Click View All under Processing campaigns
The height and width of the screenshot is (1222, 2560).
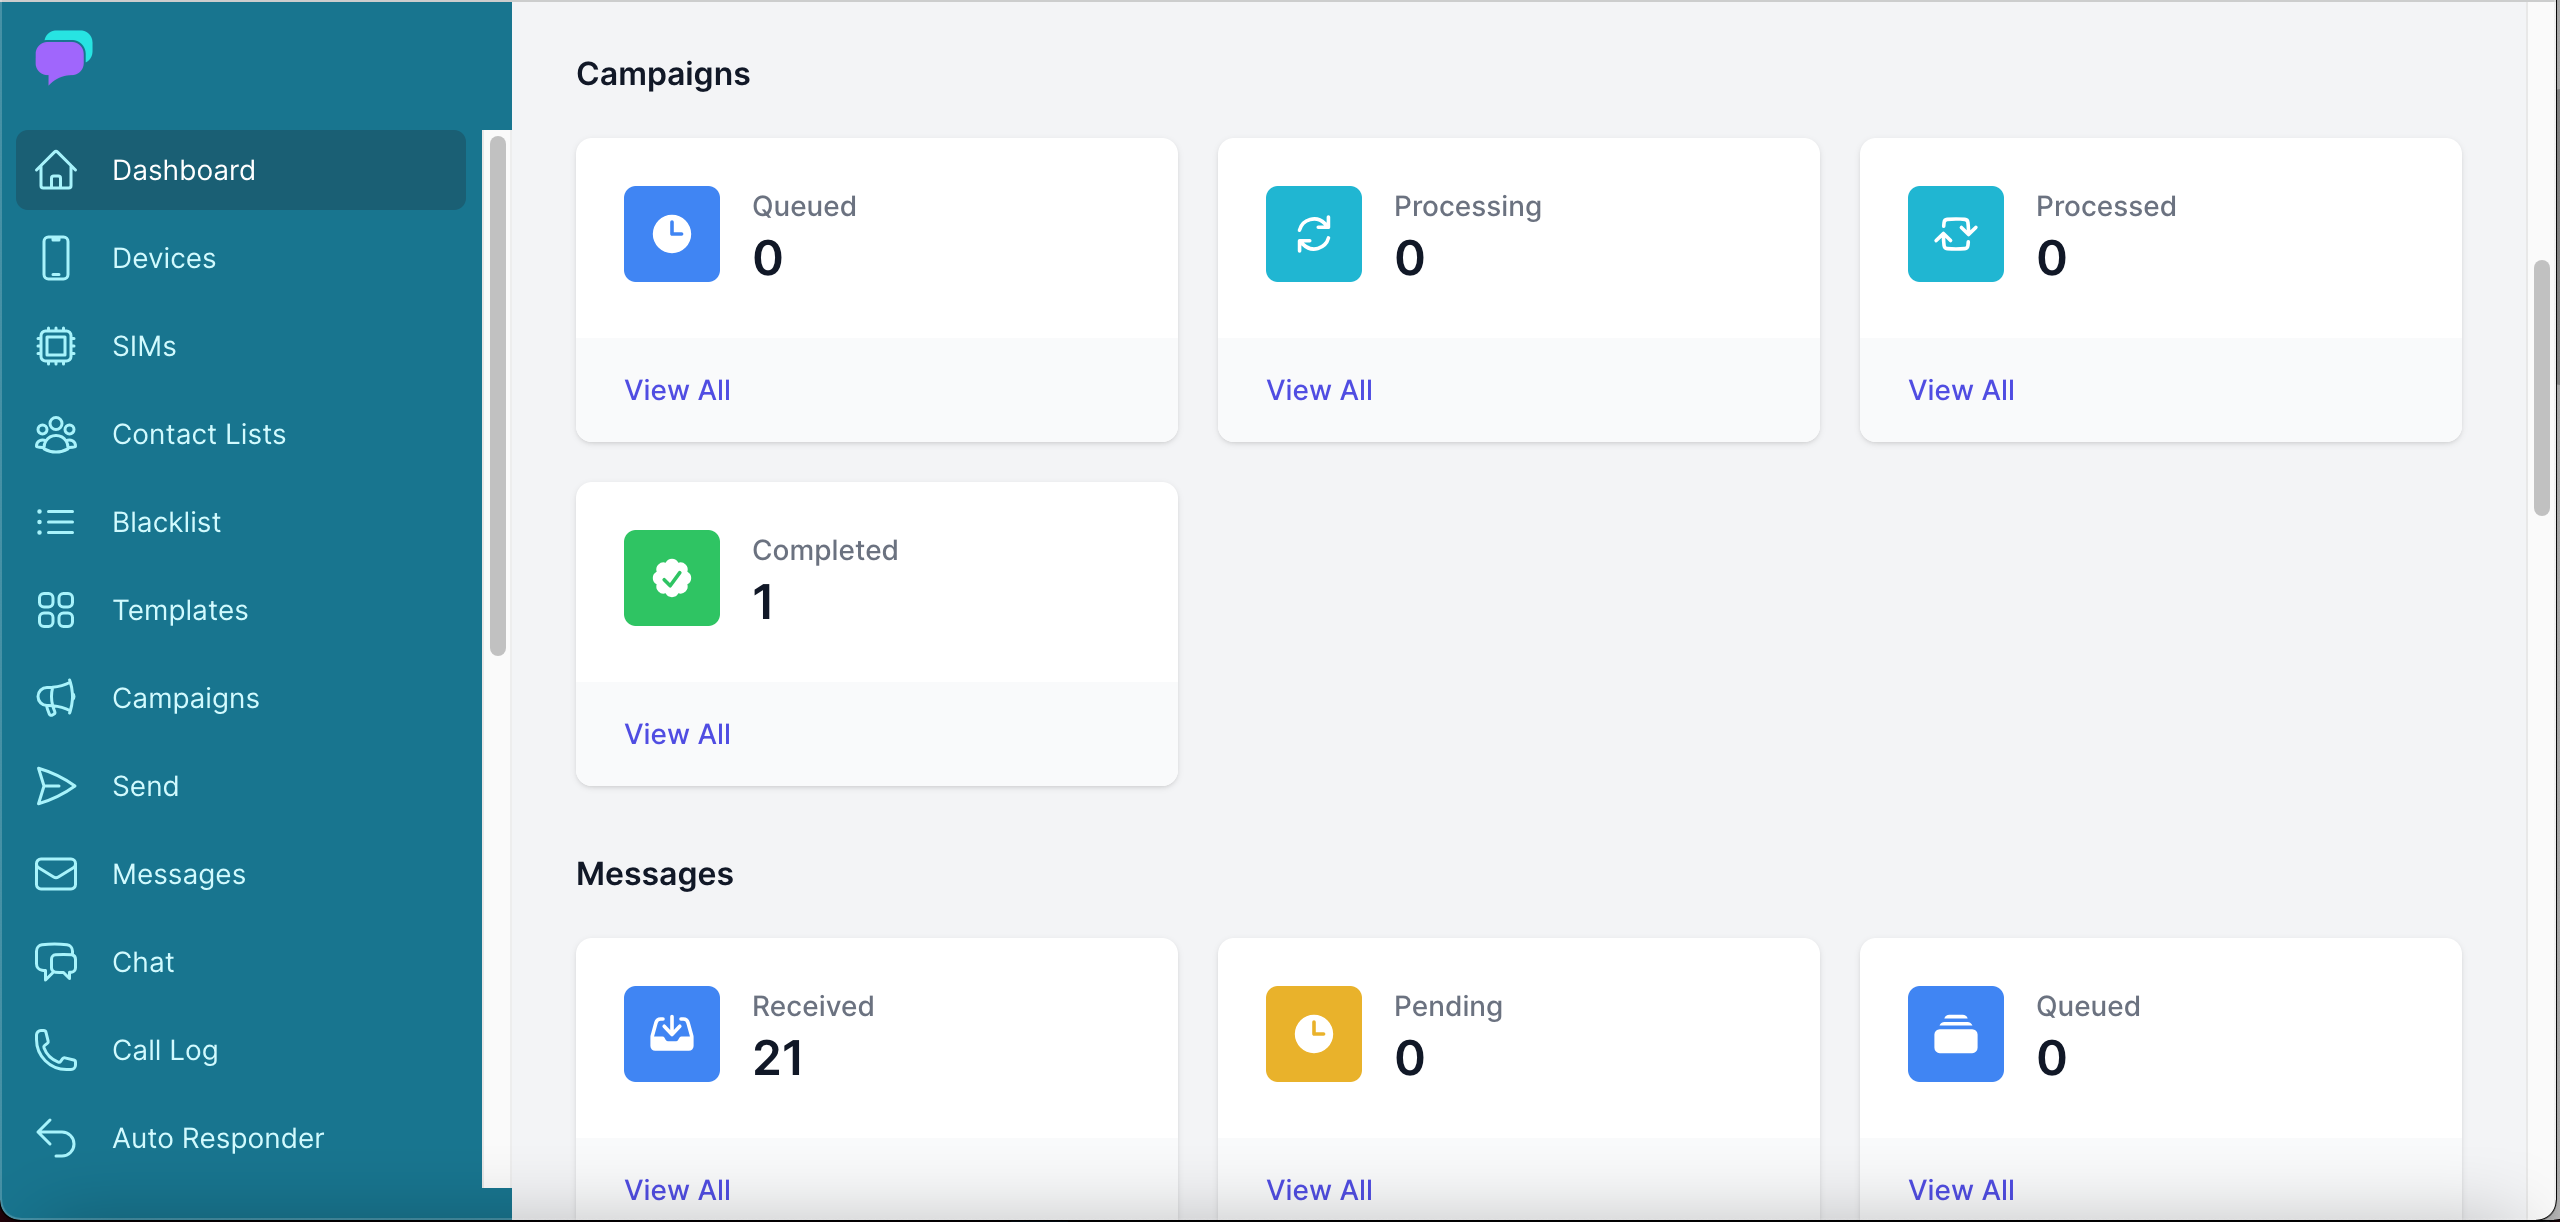point(1319,390)
